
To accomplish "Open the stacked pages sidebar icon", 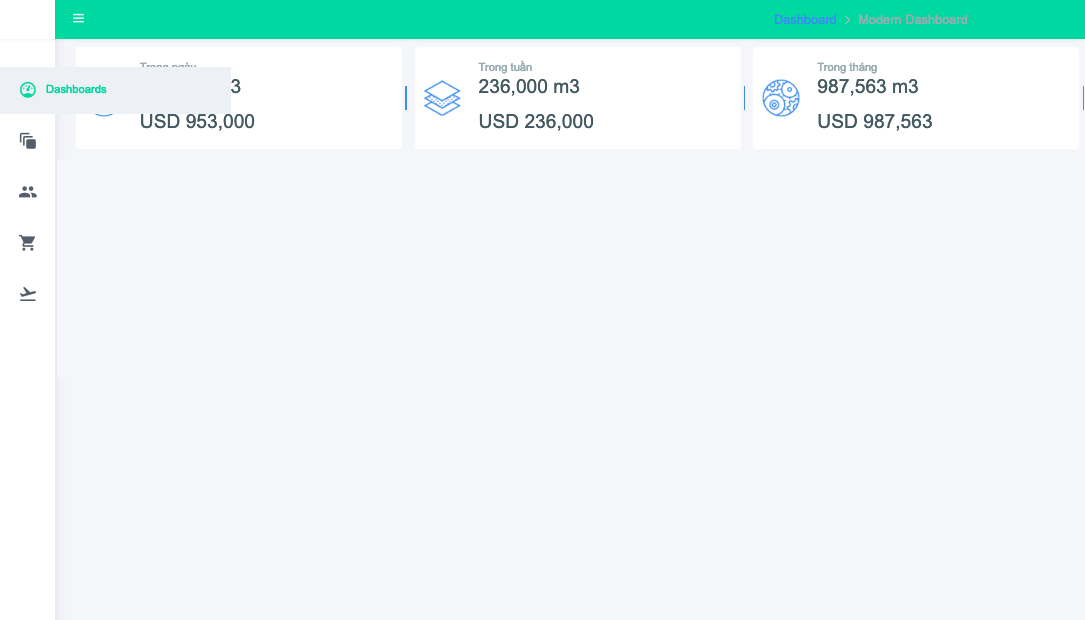I will pos(28,141).
